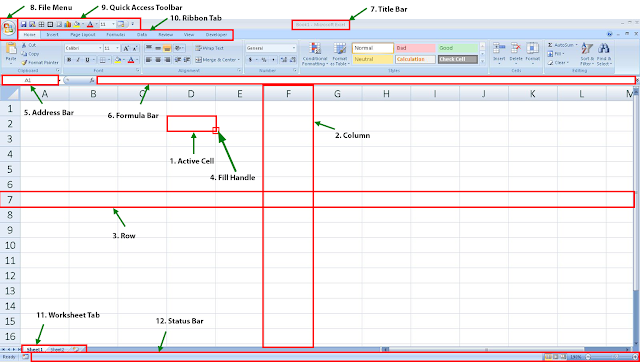Click Delete cells icon in Cells group
Image resolution: width=640 pixels, height=362 pixels.
click(x=516, y=49)
